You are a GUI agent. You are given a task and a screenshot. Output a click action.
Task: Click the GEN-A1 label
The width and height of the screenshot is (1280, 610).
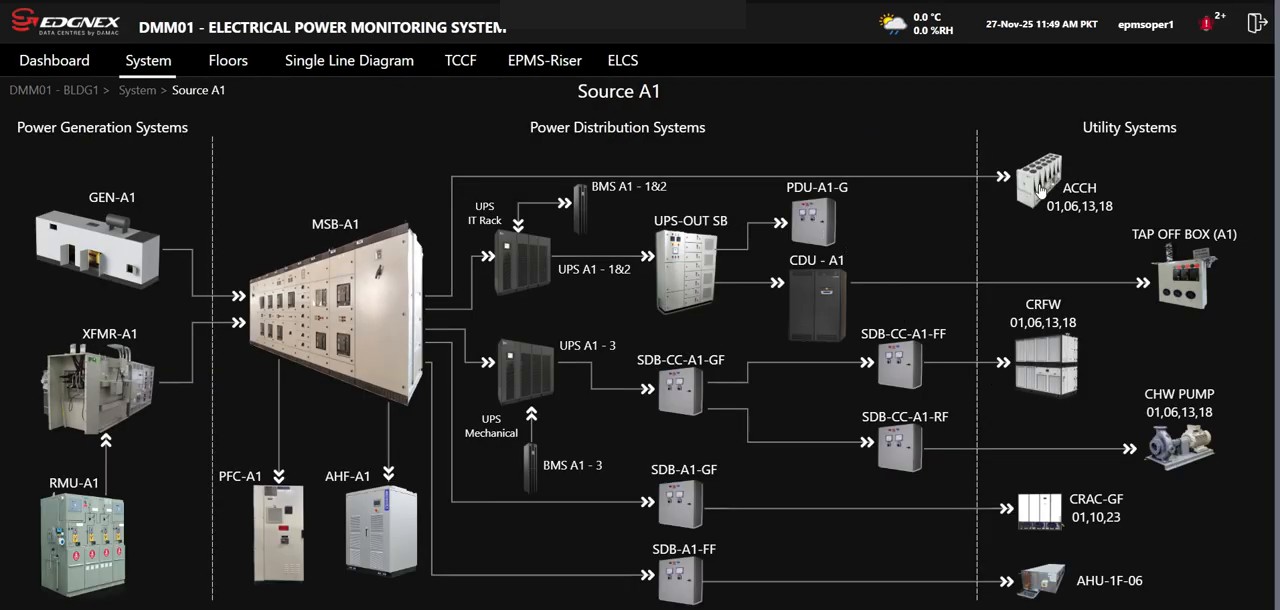pos(112,197)
